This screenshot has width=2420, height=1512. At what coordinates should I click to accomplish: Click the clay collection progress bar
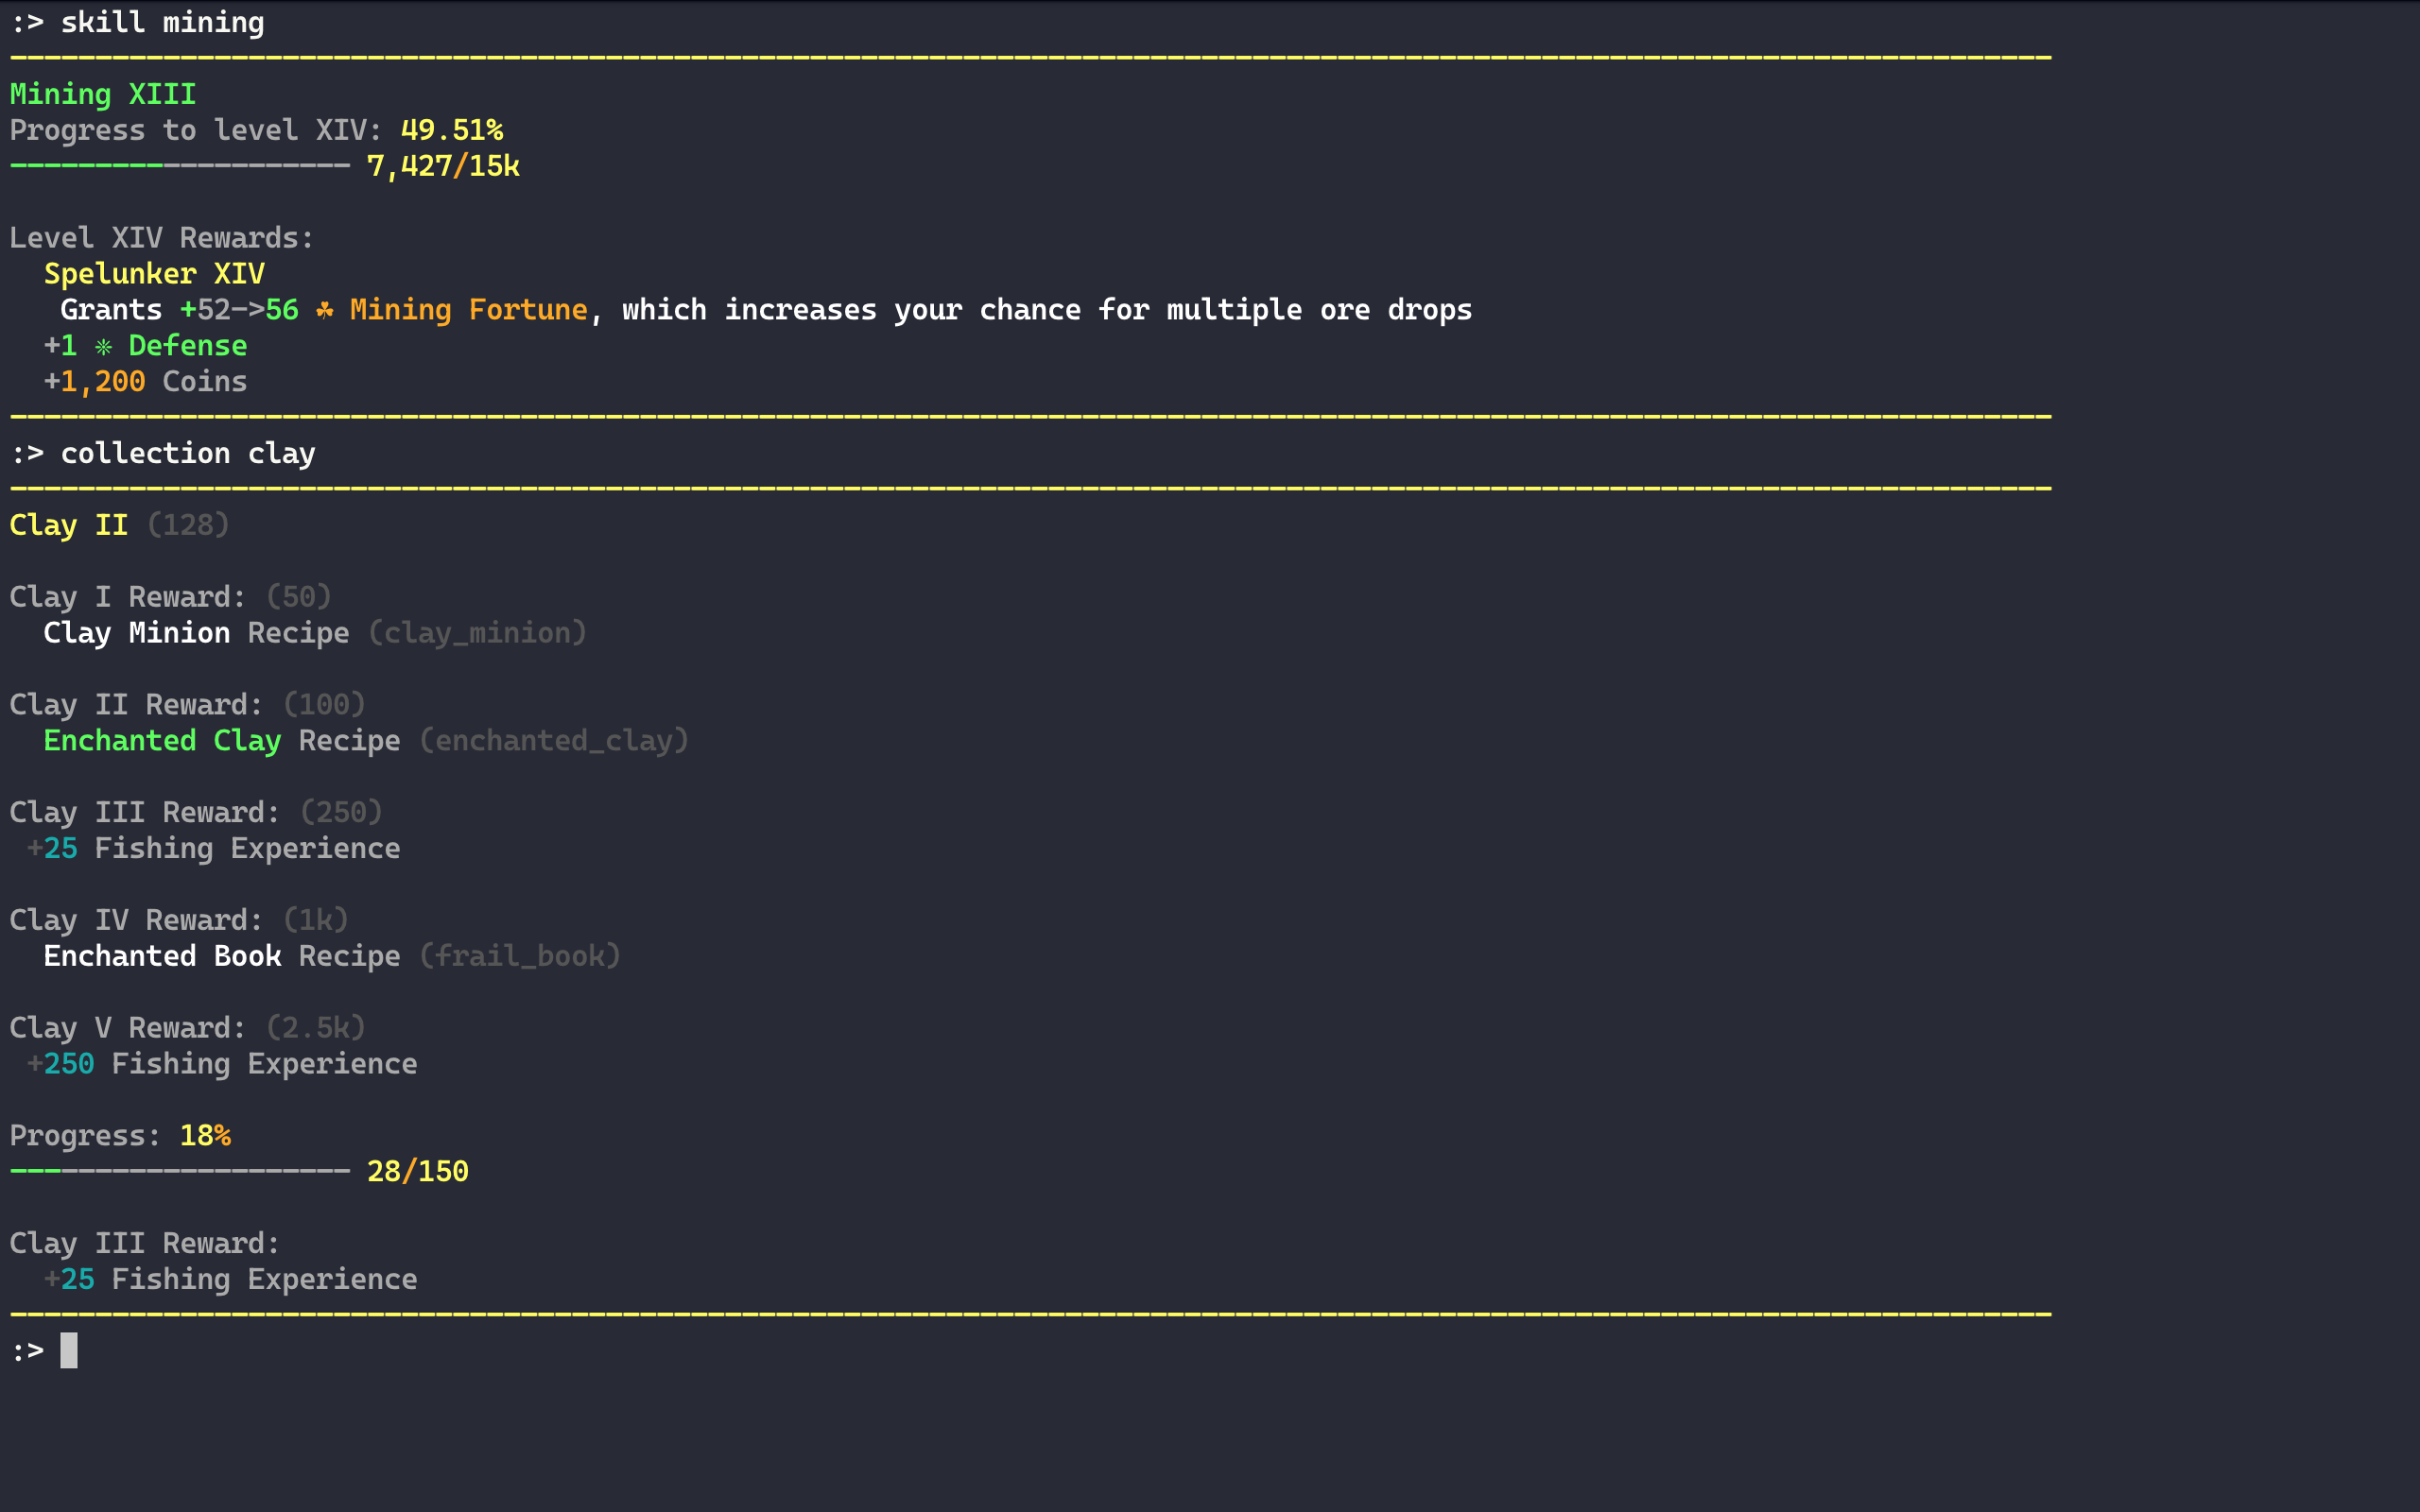coord(180,1171)
